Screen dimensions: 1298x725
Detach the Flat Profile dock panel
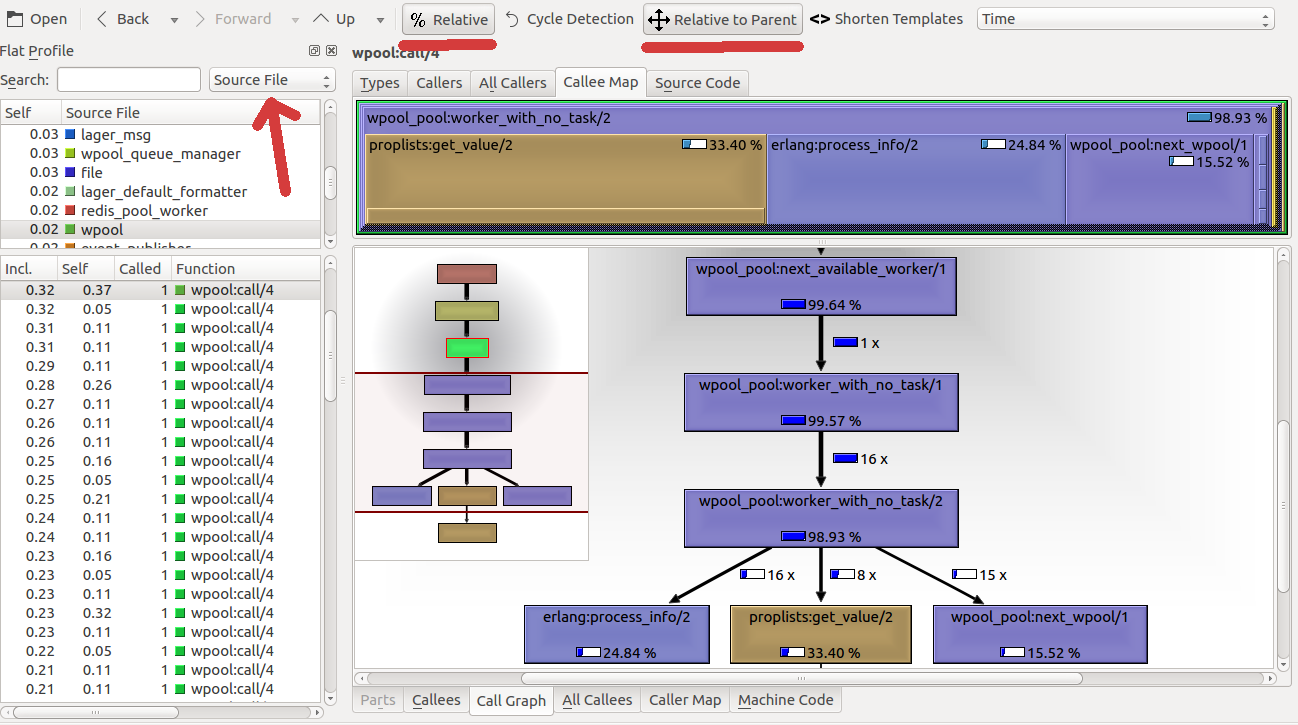pos(314,50)
